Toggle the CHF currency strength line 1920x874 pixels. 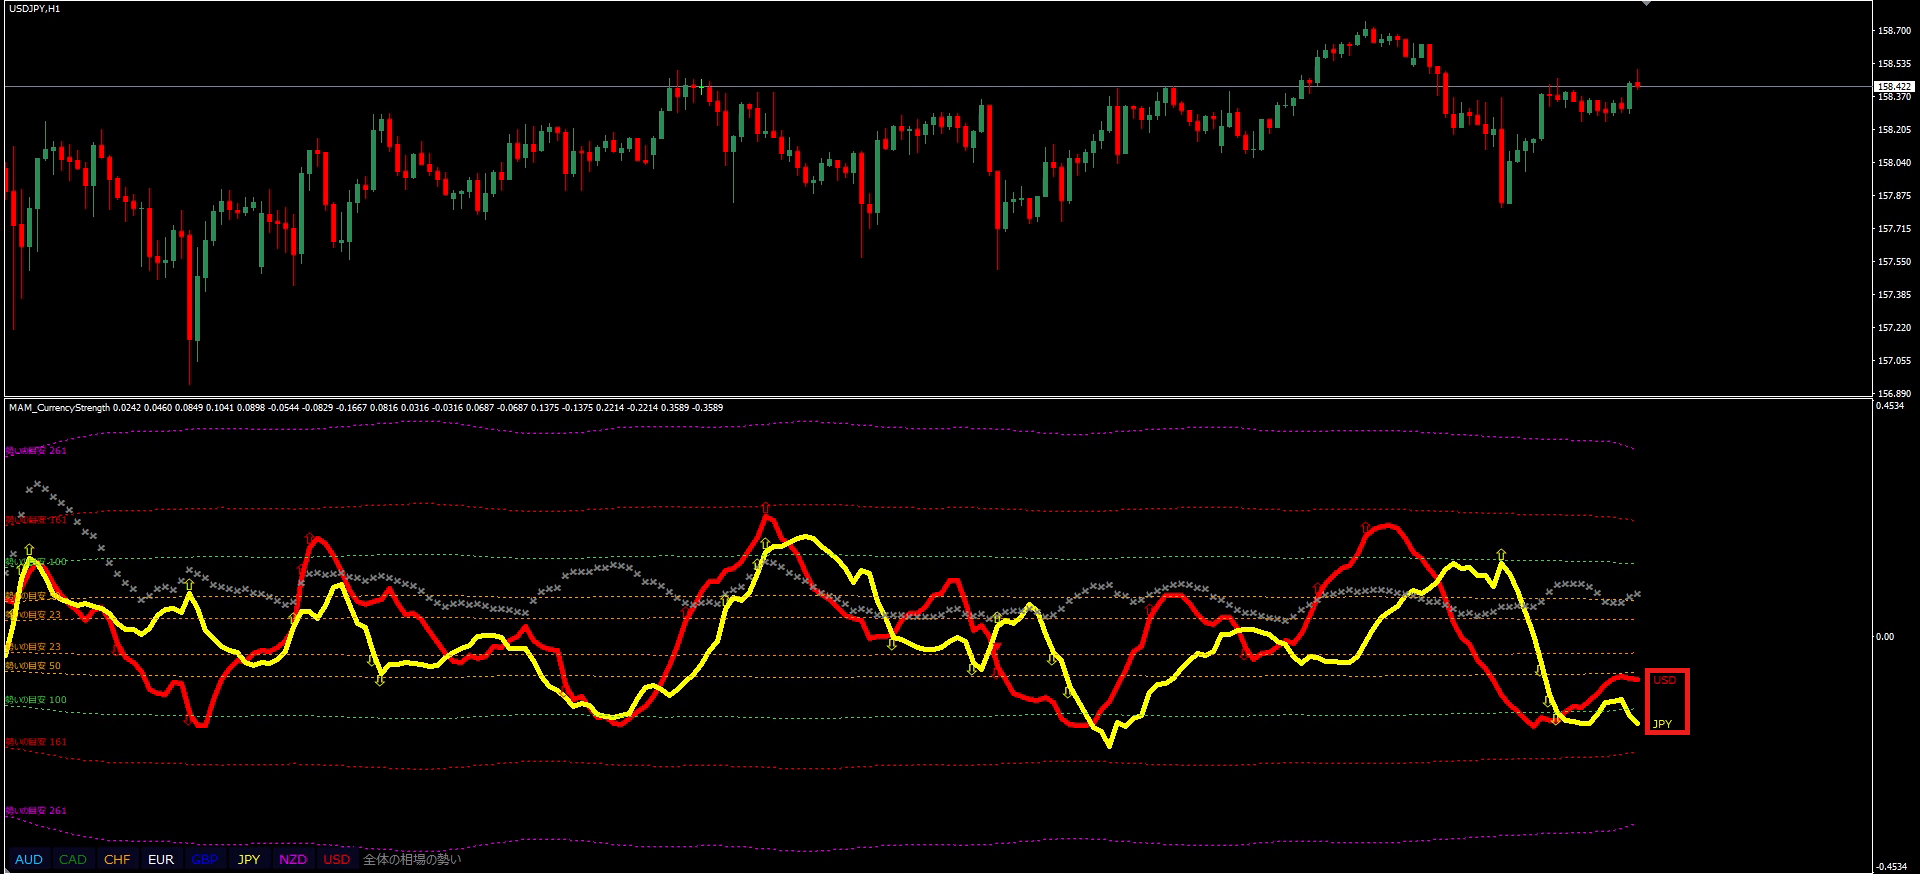pyautogui.click(x=117, y=859)
